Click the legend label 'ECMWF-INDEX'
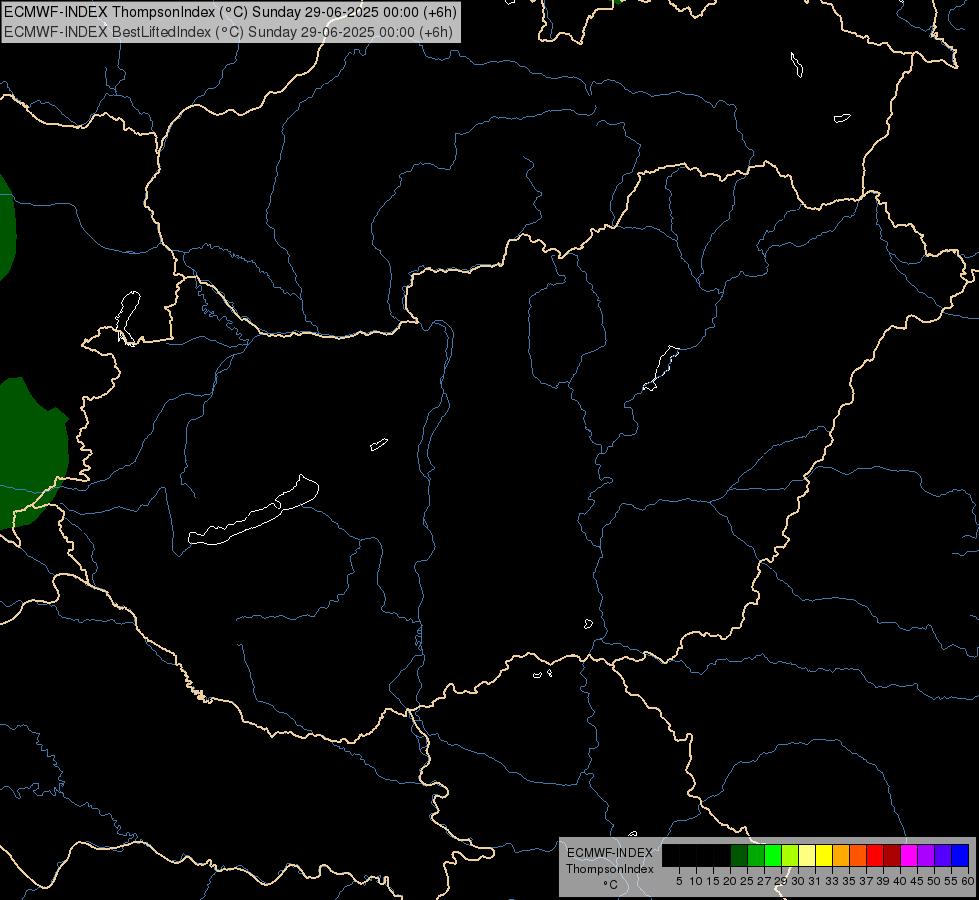Screen dimensions: 979x900 click(610, 853)
